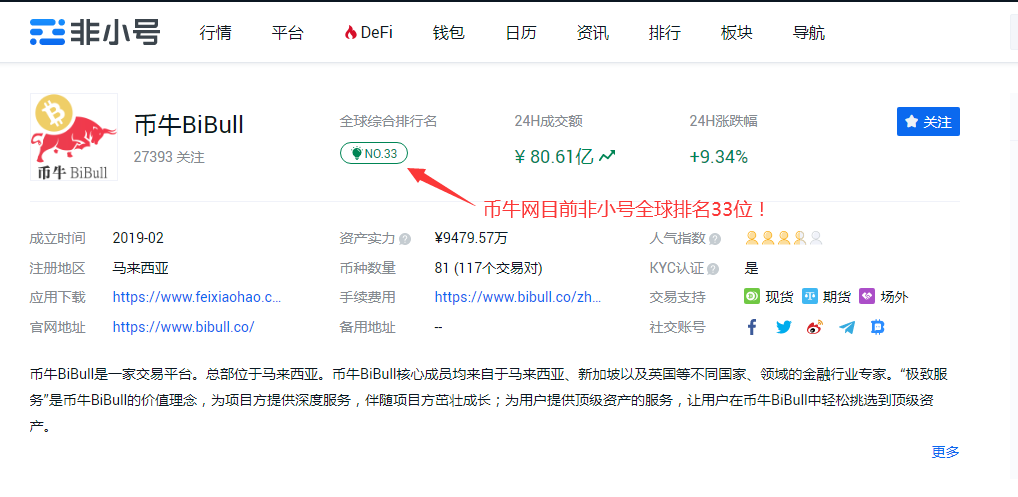Click the ¥9479.57万 asset value
The width and height of the screenshot is (1018, 497).
(471, 238)
